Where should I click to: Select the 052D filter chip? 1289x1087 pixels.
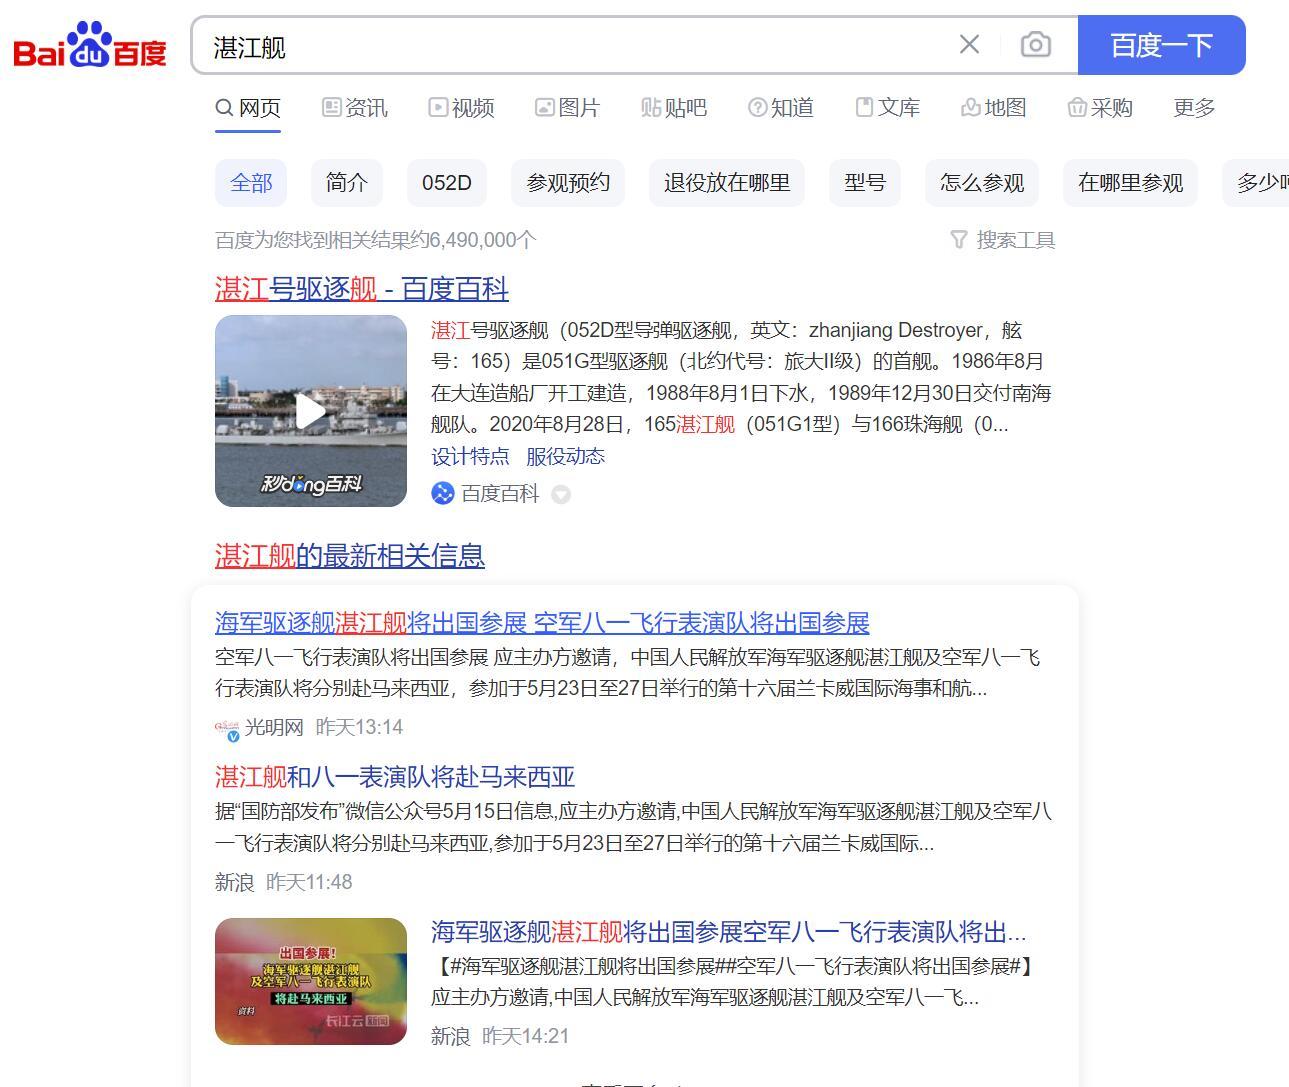(x=447, y=183)
